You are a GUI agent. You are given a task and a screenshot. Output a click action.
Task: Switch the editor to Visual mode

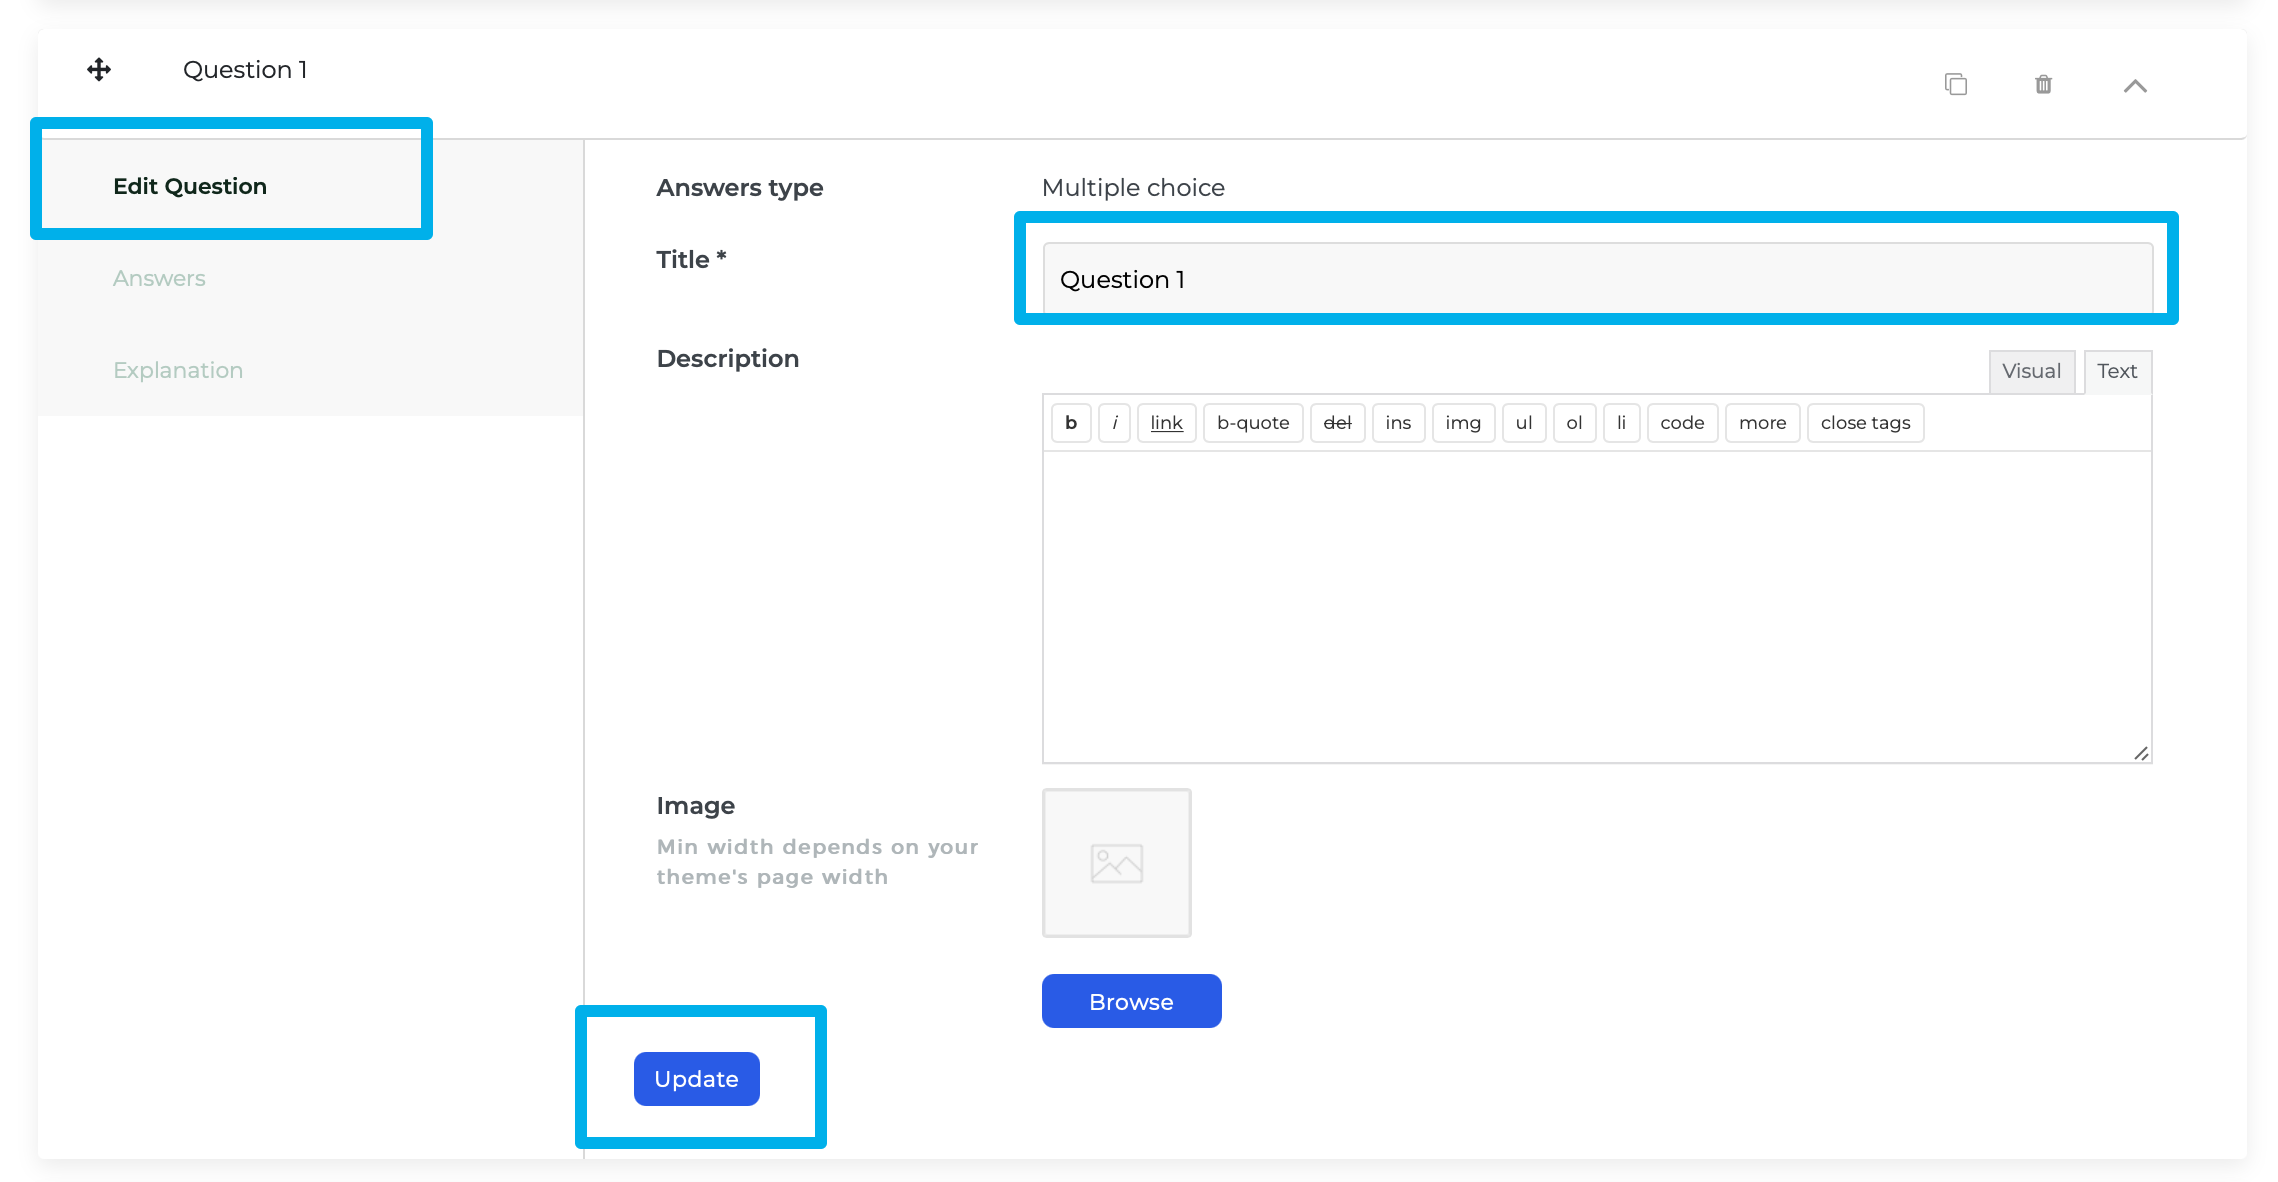(2031, 371)
